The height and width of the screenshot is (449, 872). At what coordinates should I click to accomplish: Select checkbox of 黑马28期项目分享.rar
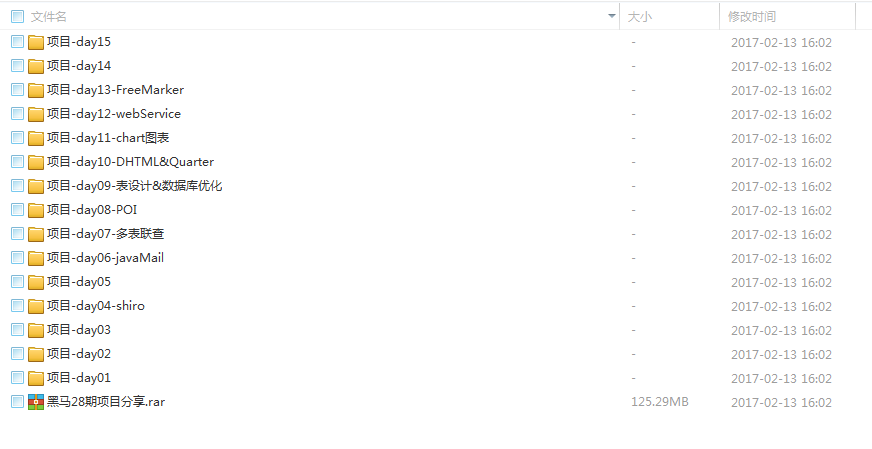18,402
